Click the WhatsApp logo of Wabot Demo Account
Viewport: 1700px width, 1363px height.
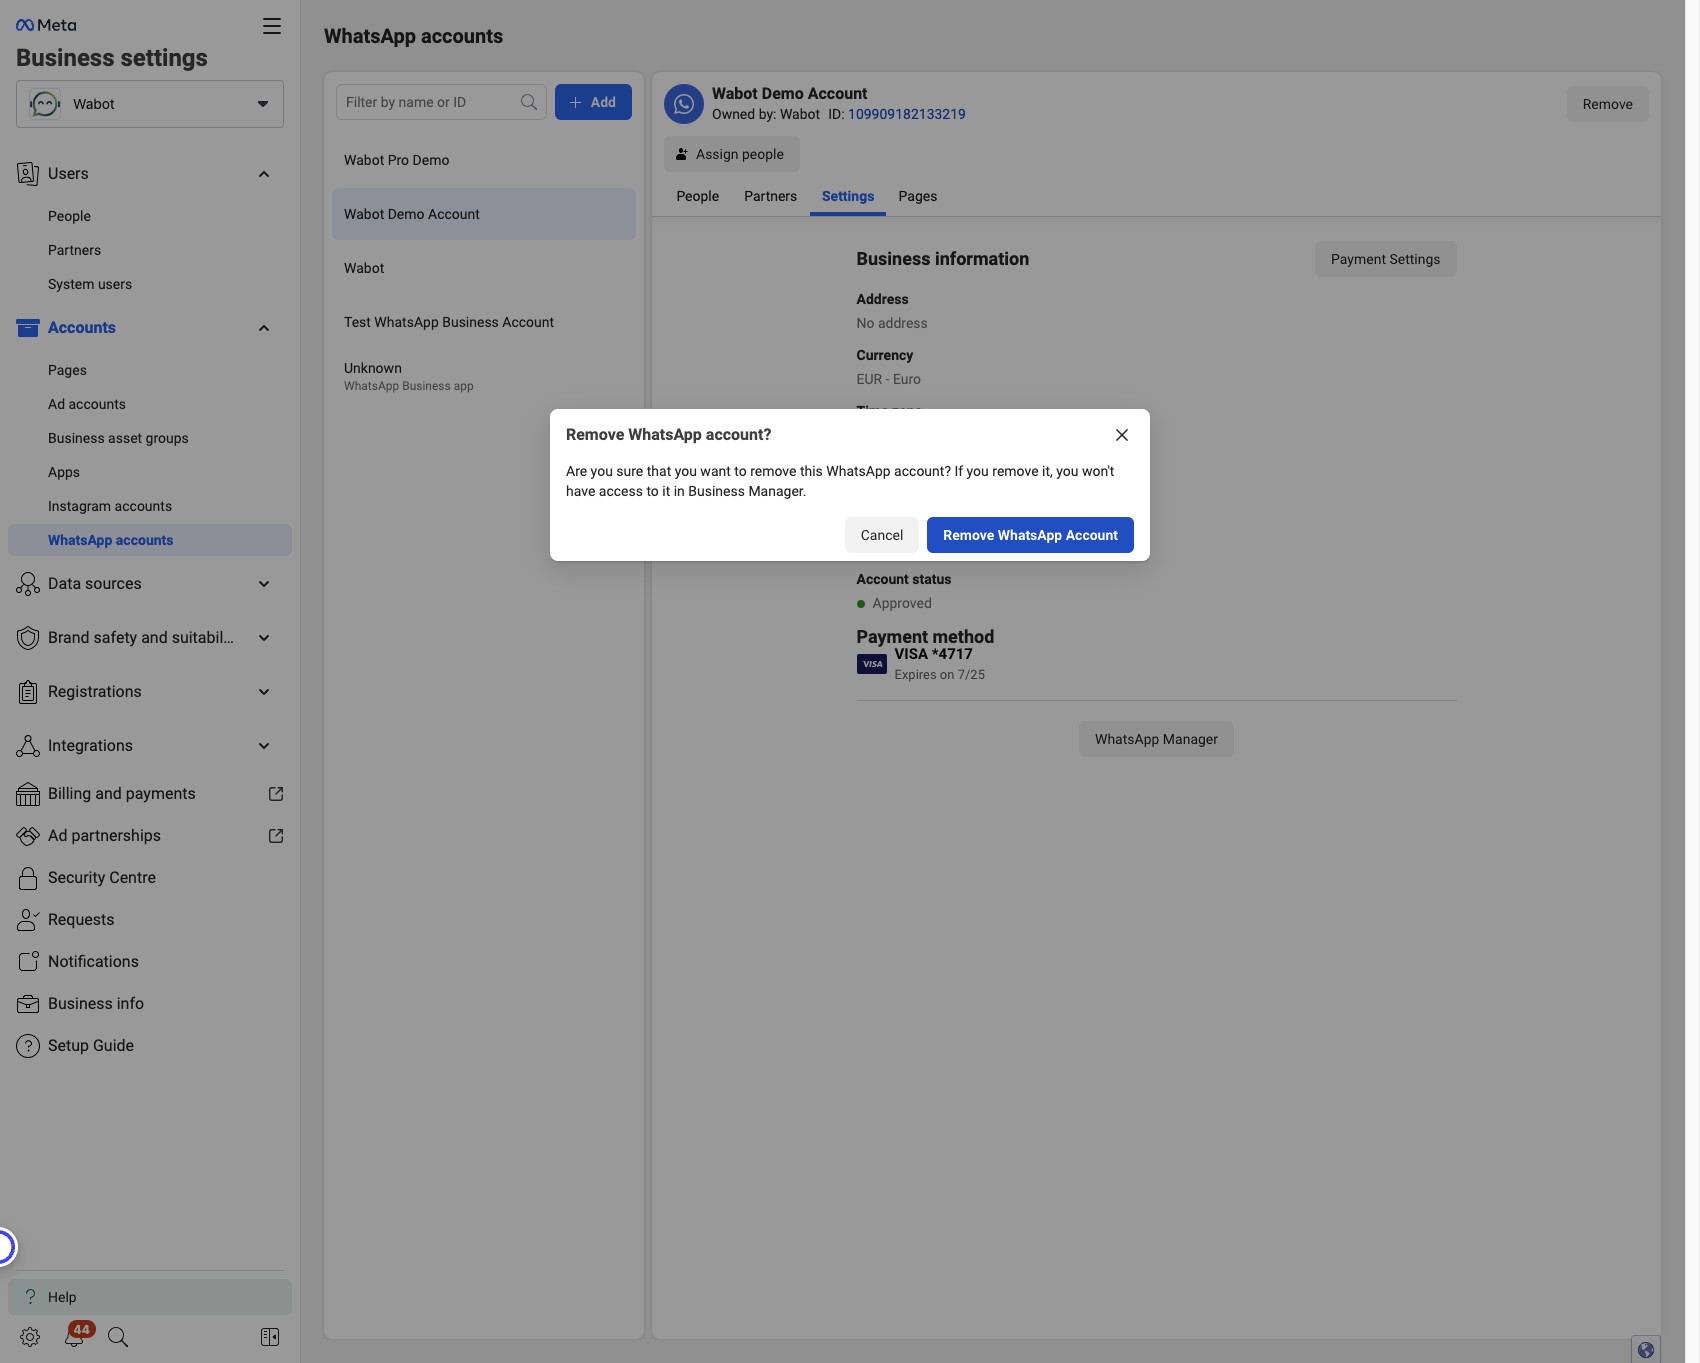tap(684, 104)
